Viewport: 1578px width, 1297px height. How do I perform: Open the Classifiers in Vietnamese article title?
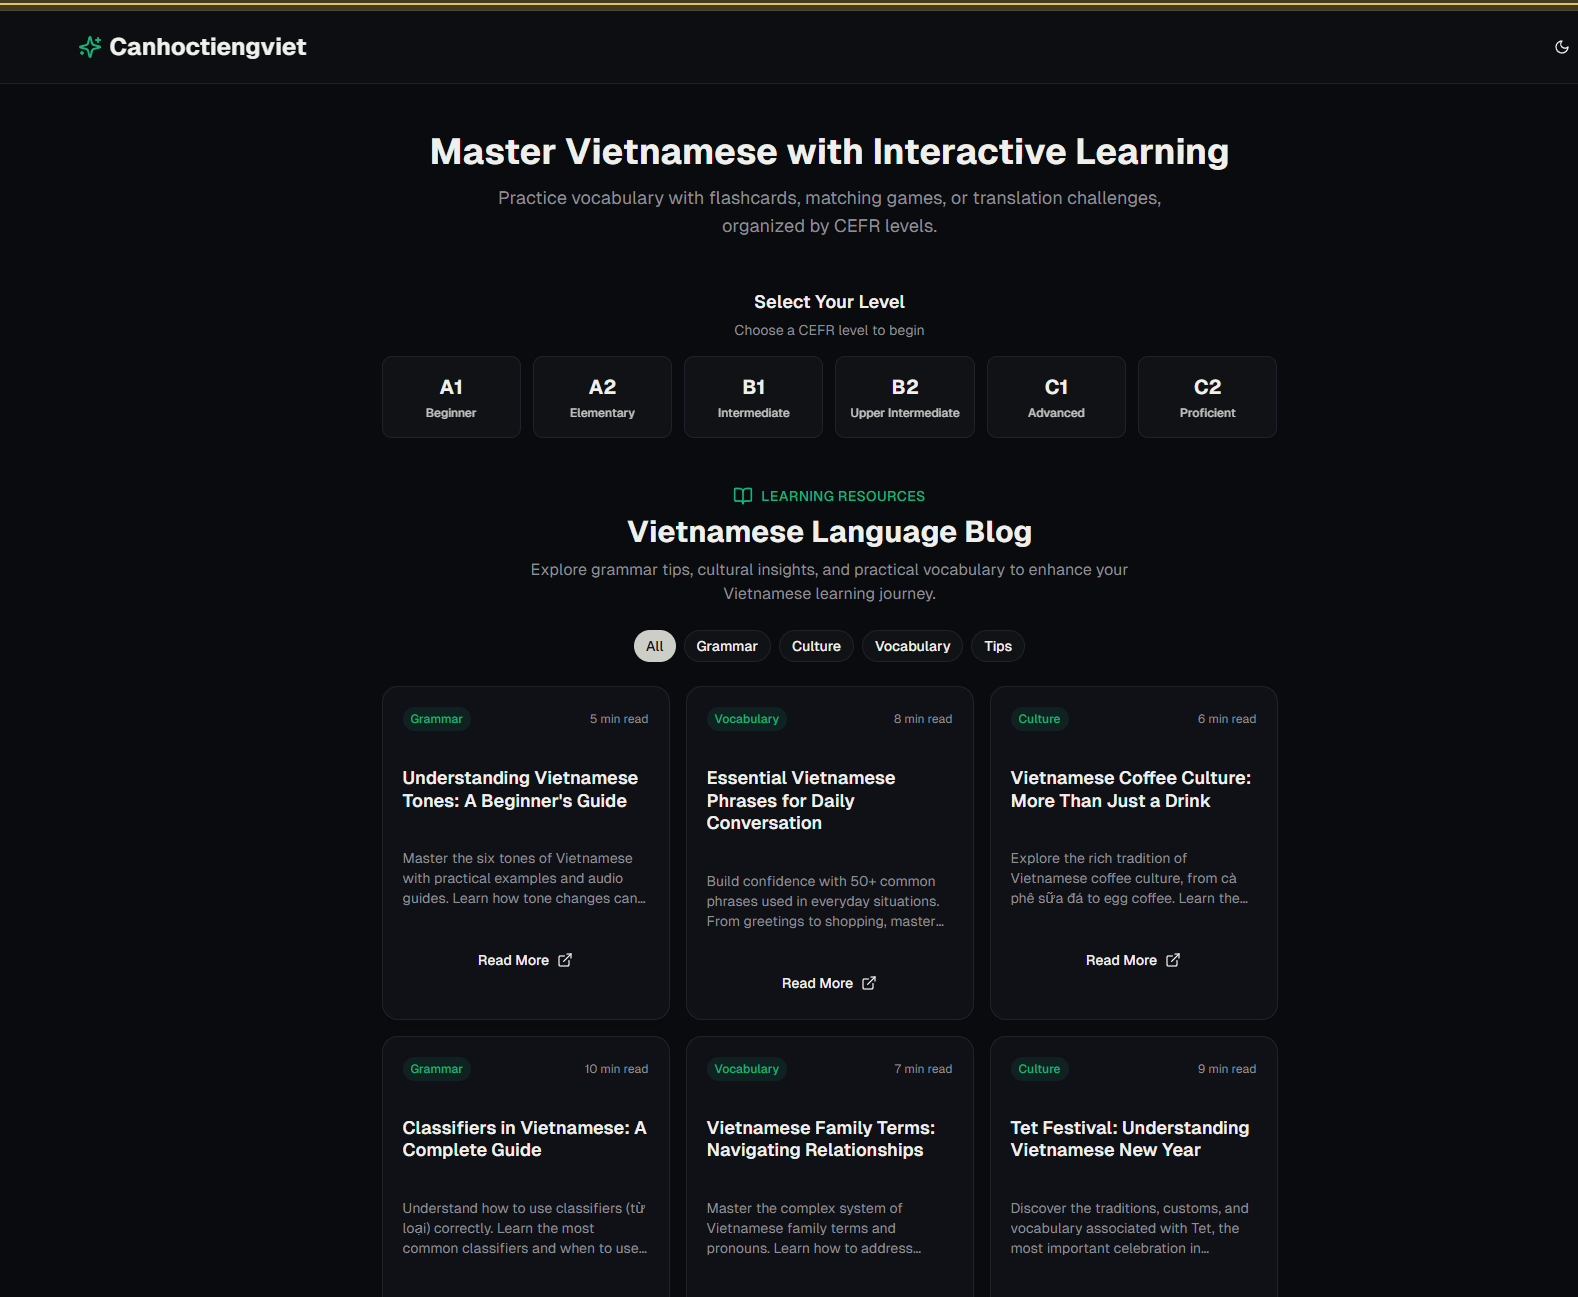click(x=524, y=1139)
